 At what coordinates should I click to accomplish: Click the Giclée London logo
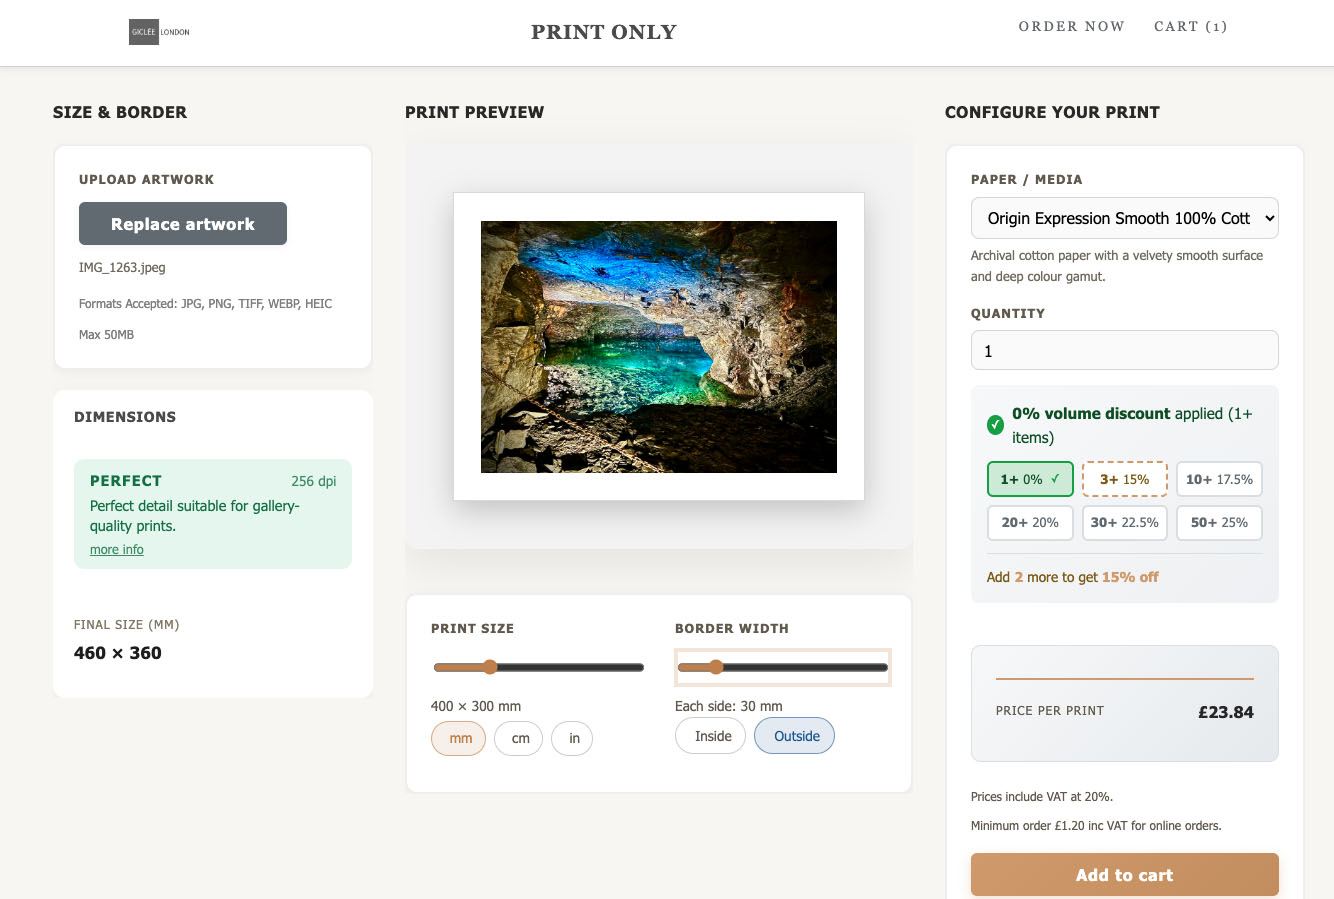[160, 32]
